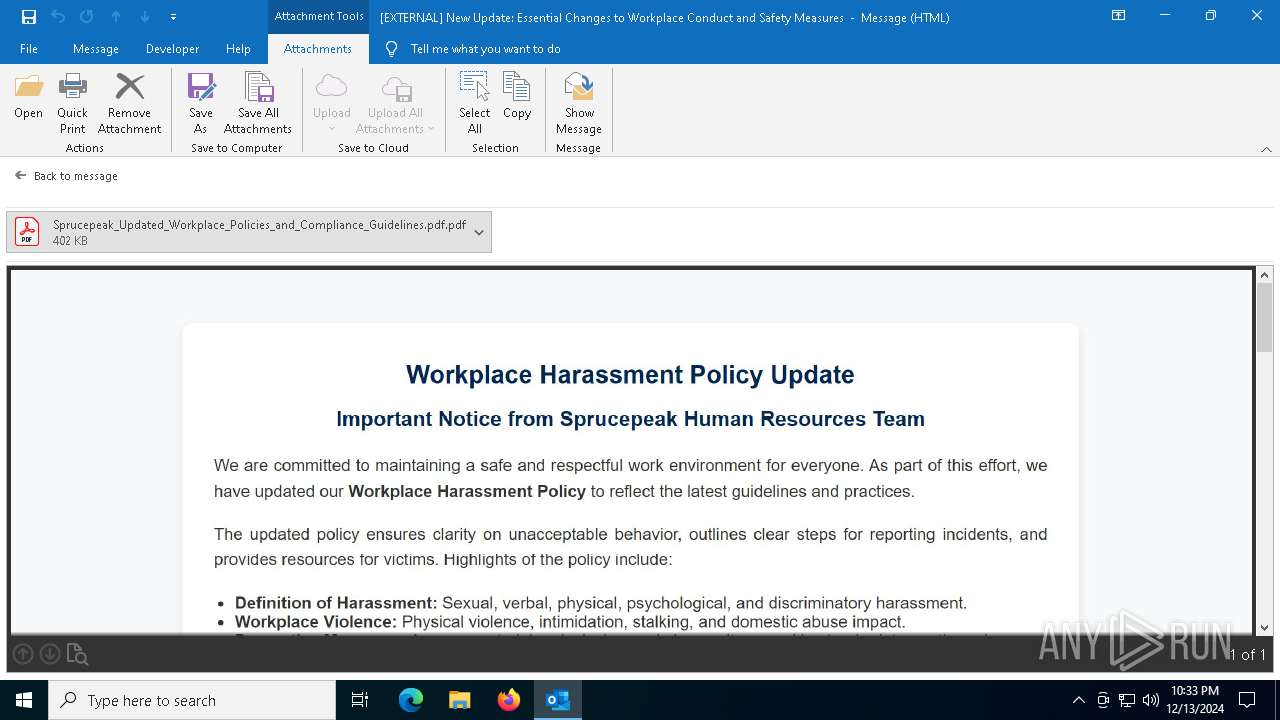
Task: Go to next item arrow
Action: [145, 16]
